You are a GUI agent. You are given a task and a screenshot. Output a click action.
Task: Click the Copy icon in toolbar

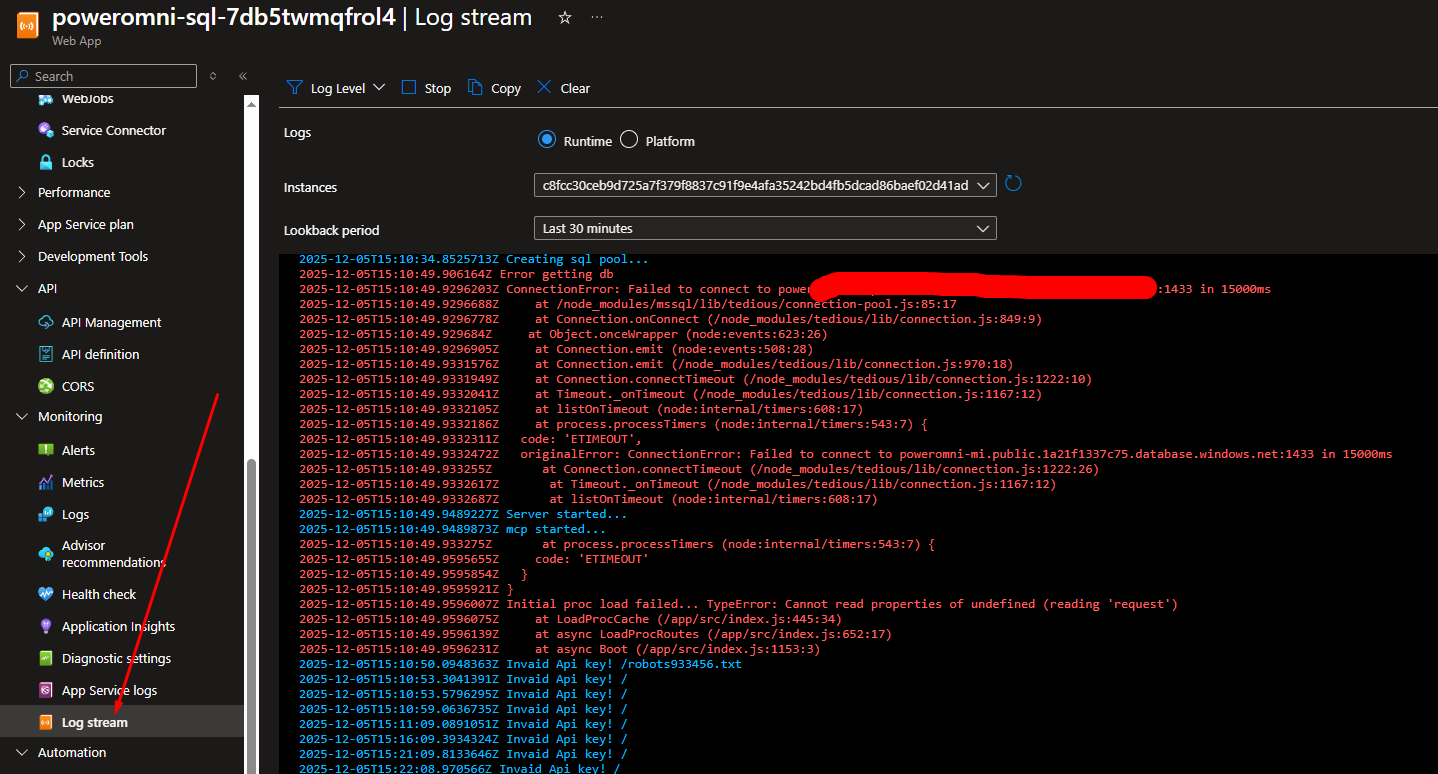[475, 87]
